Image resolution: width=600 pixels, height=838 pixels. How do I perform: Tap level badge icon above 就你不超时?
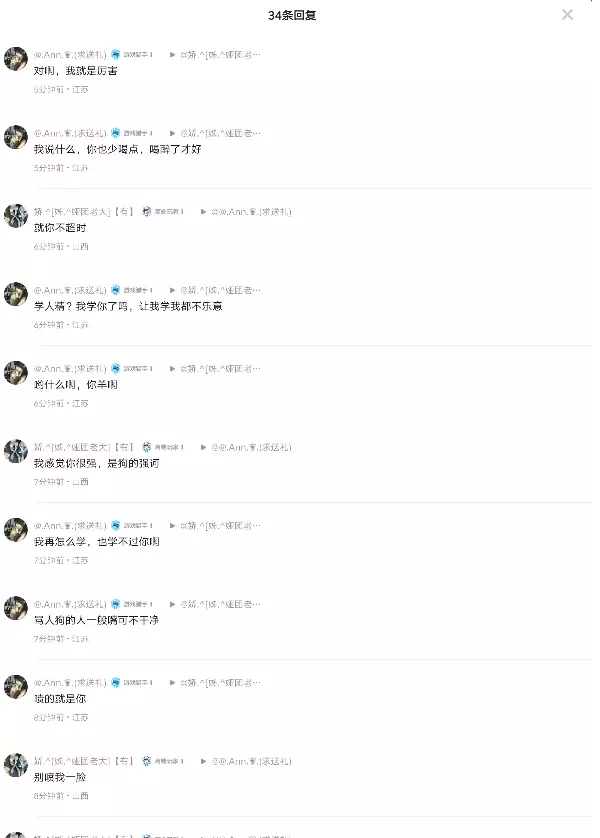(146, 212)
